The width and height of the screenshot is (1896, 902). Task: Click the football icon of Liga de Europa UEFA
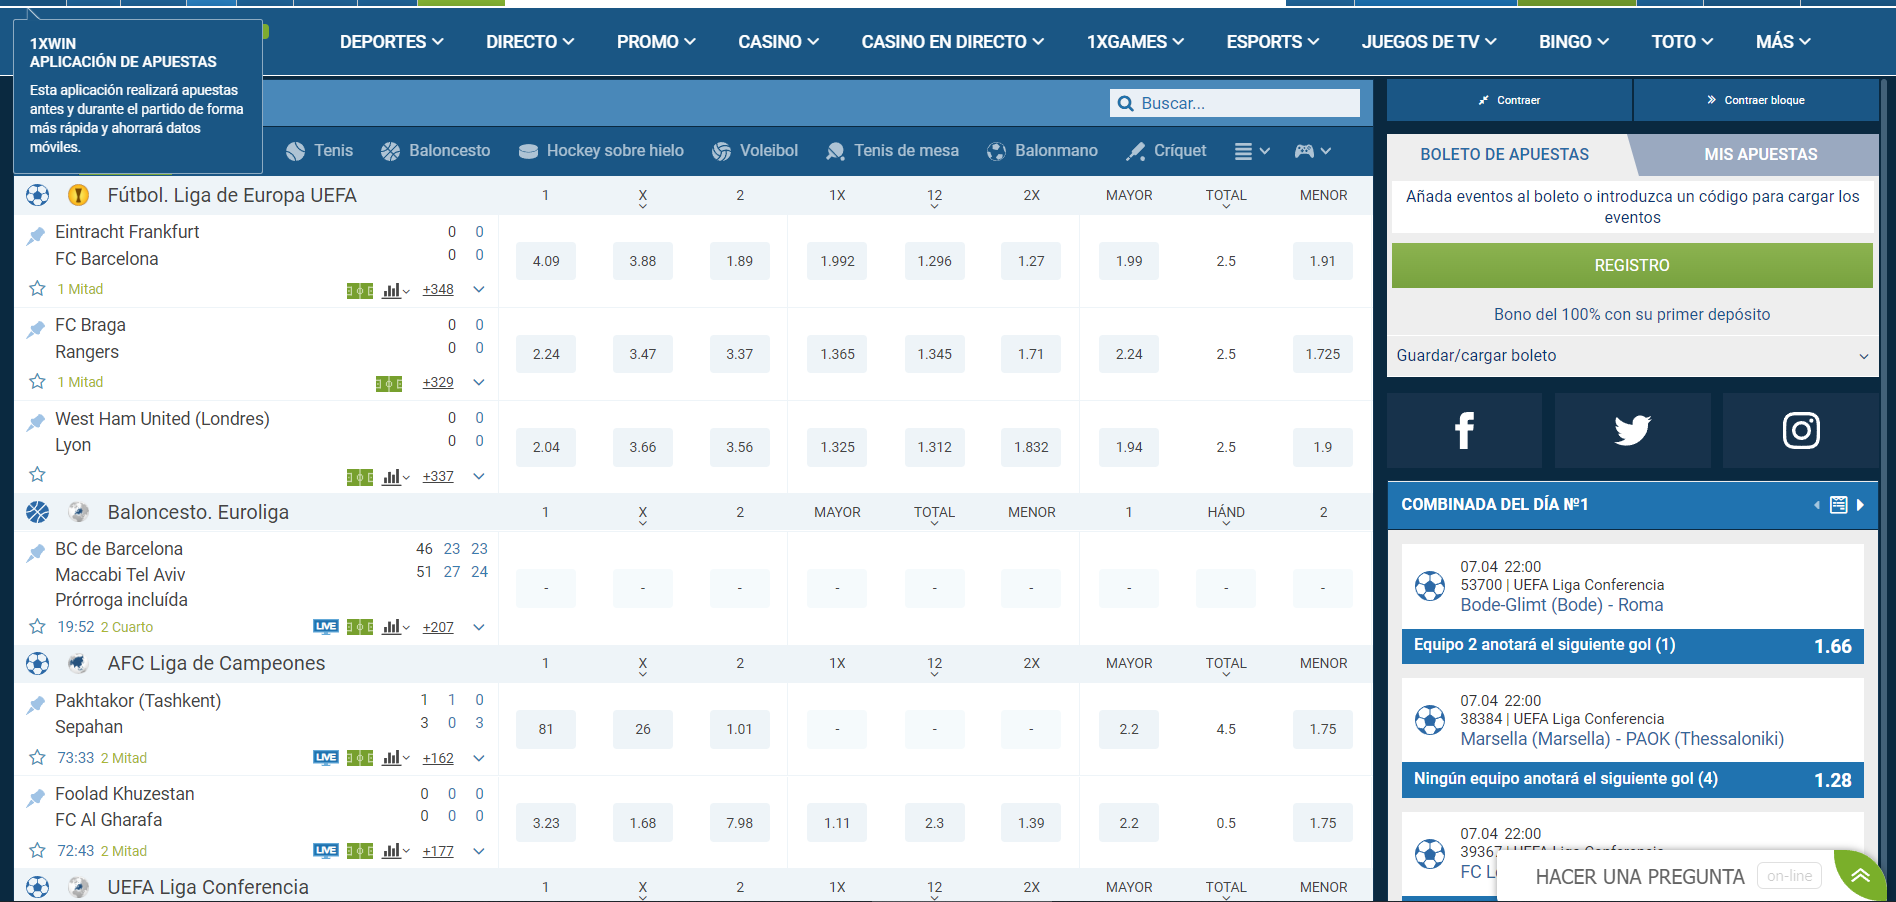pos(37,195)
